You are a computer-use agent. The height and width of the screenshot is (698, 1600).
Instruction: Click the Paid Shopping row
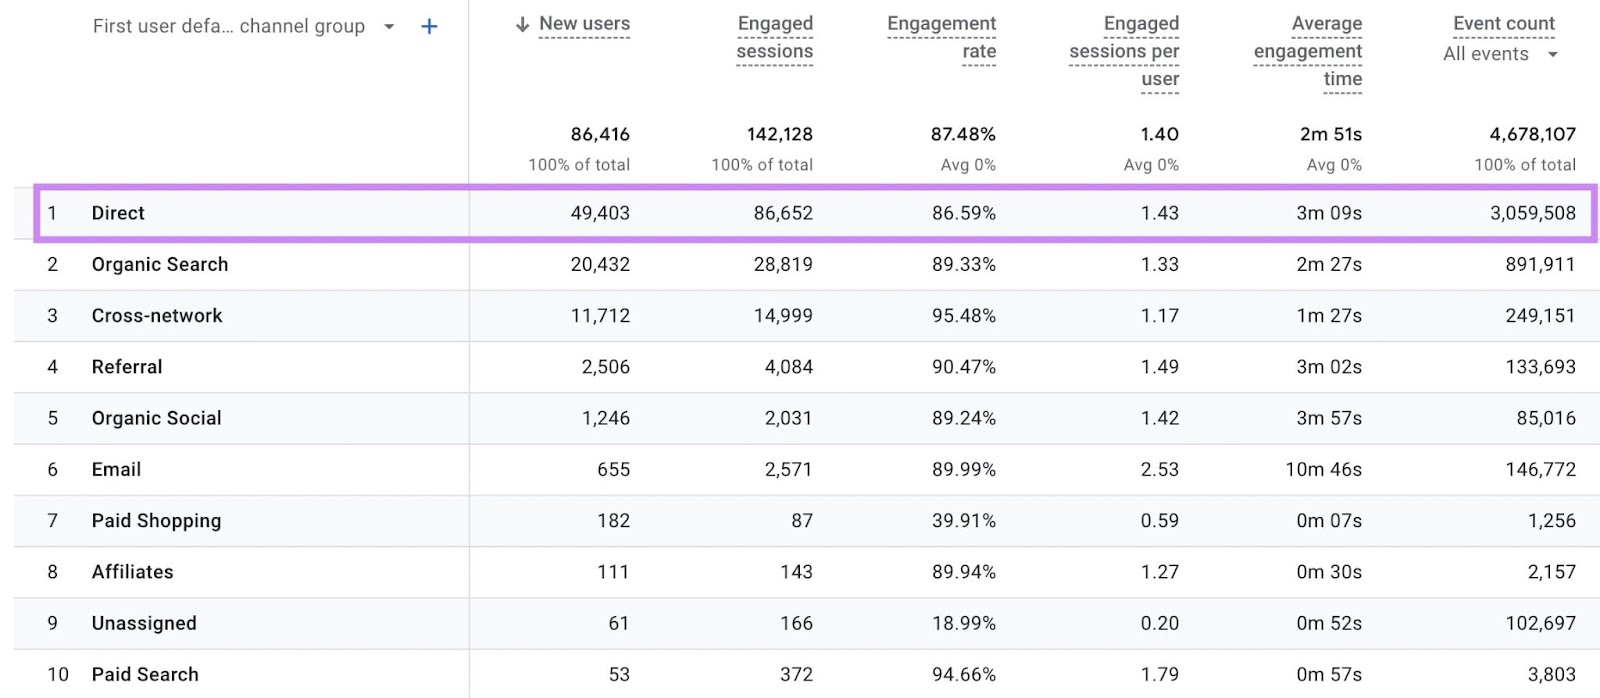point(156,521)
